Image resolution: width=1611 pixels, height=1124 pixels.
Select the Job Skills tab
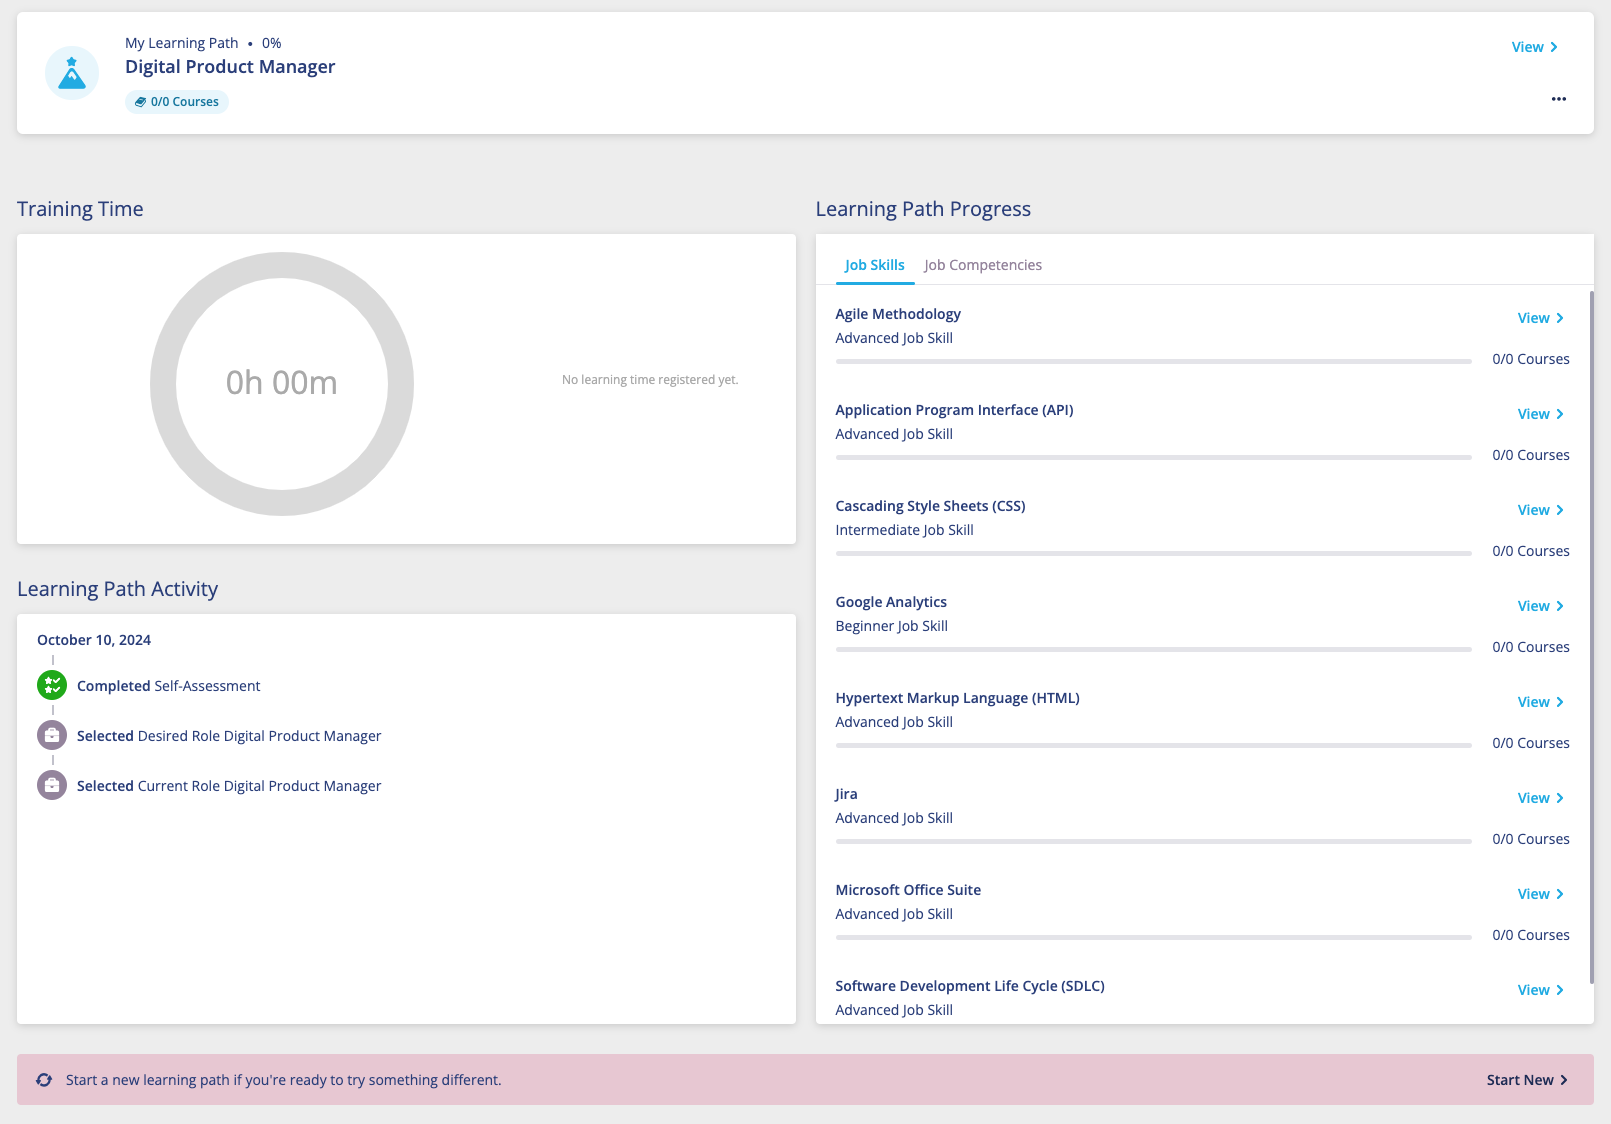pos(874,265)
